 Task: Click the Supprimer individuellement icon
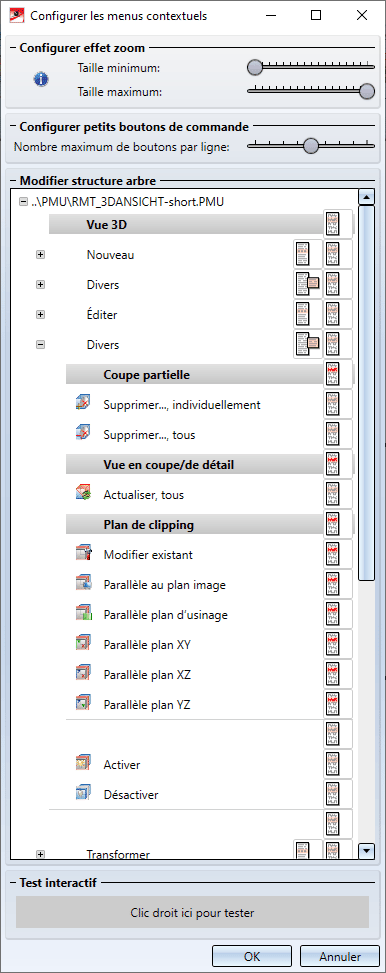tap(83, 405)
